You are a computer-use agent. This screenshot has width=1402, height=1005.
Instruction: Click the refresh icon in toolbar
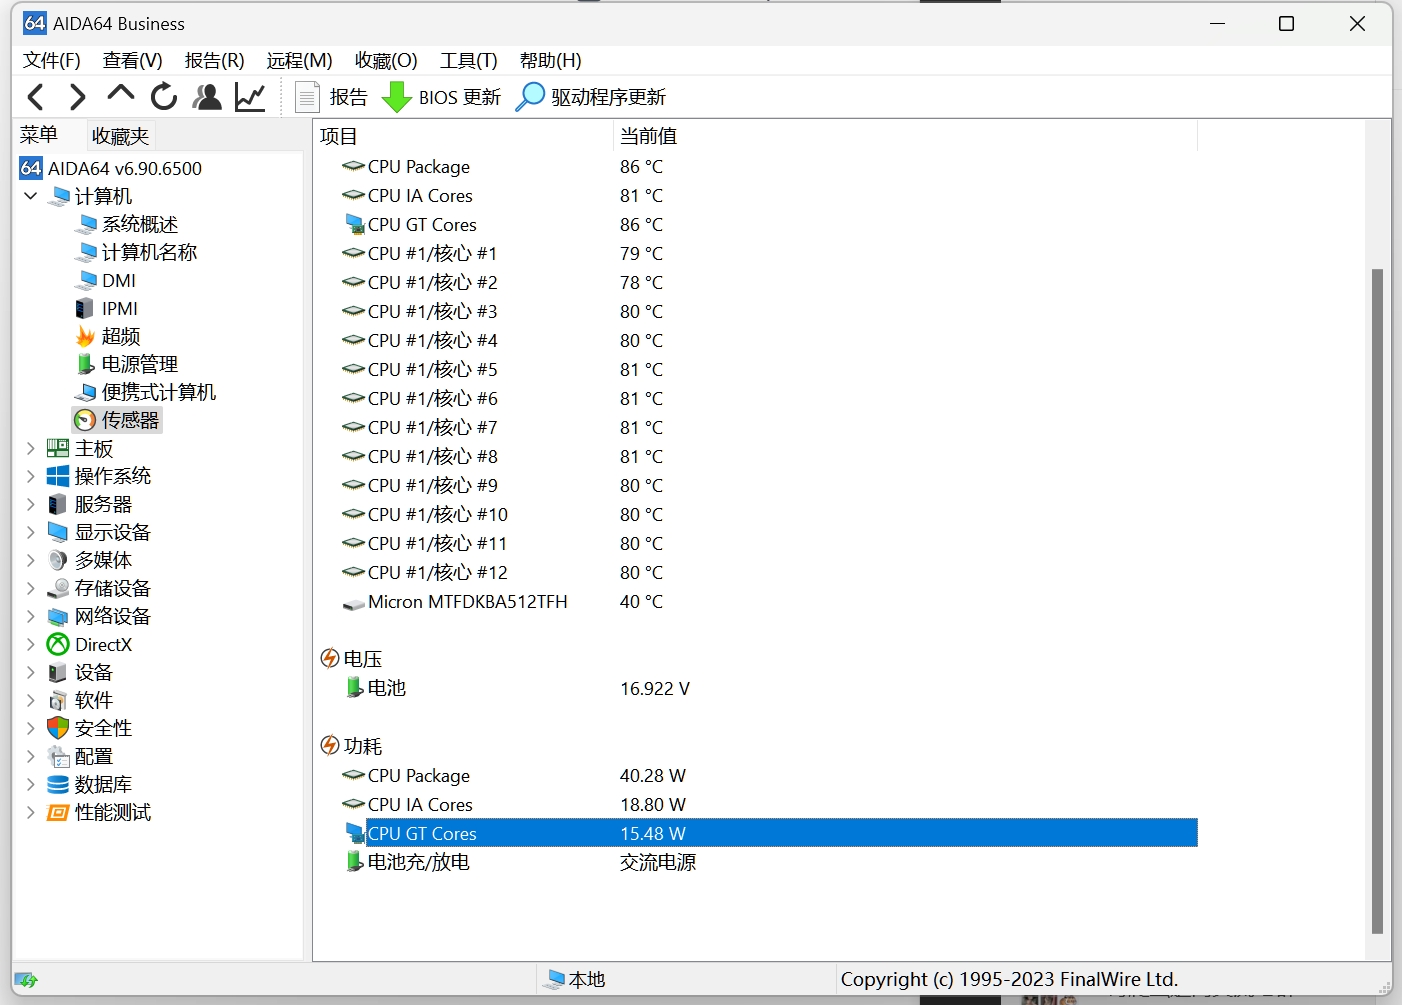tap(164, 97)
